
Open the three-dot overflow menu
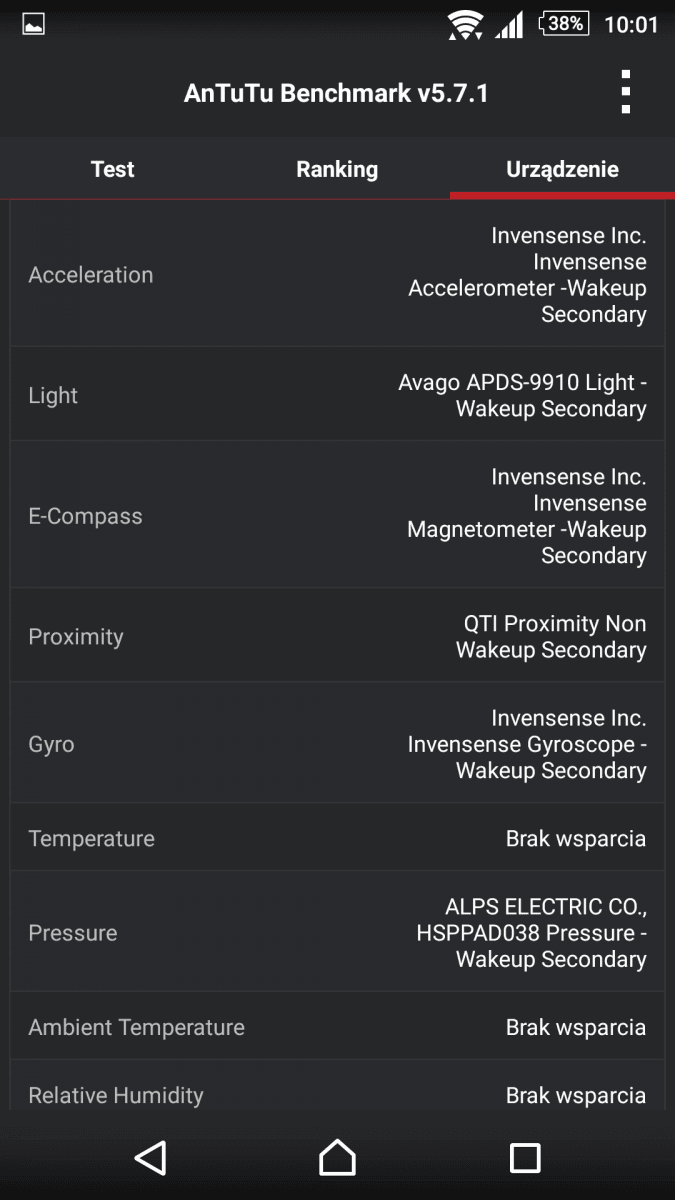(625, 93)
